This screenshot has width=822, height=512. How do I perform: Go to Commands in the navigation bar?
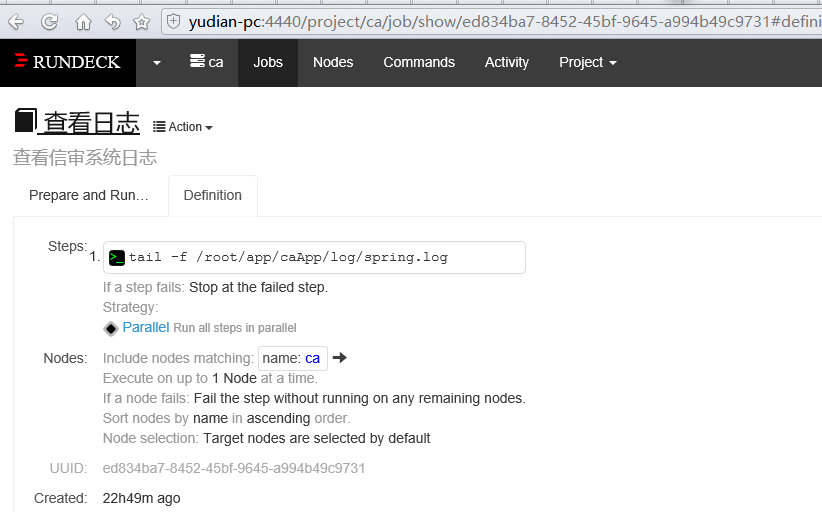point(419,62)
